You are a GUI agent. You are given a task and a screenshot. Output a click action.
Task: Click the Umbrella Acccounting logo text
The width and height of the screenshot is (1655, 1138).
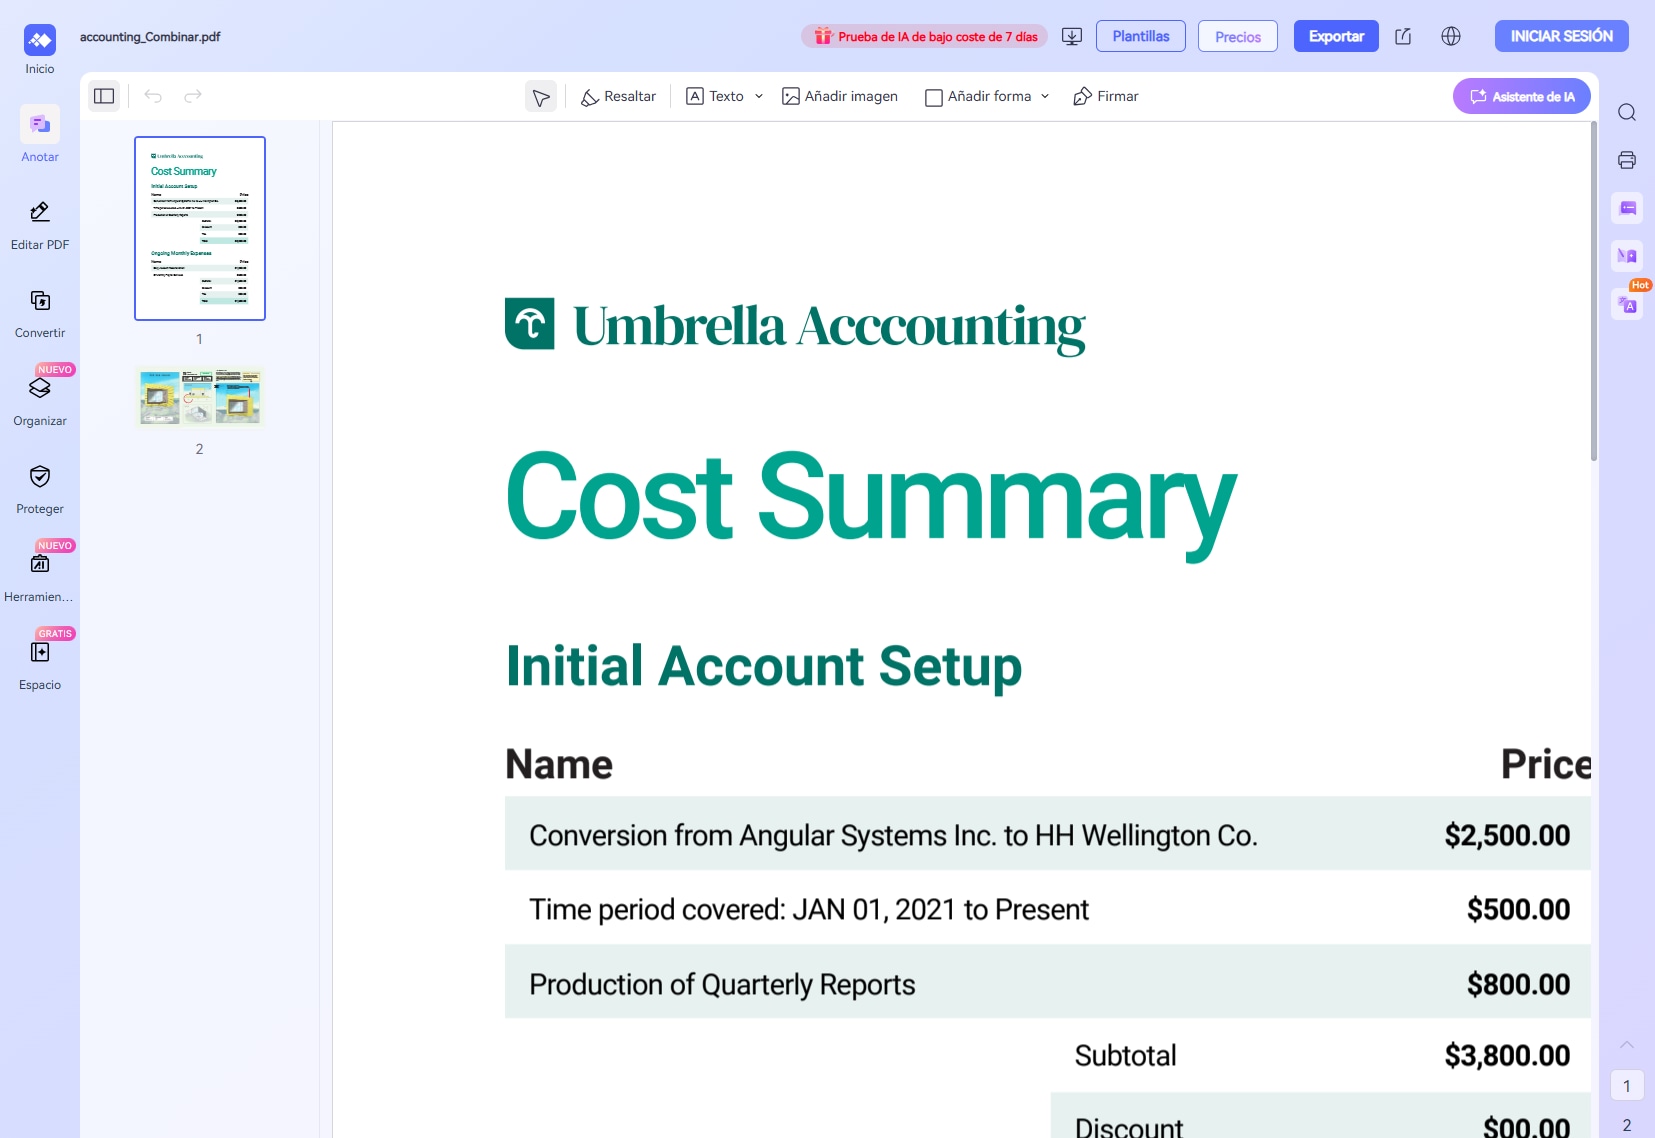point(829,327)
